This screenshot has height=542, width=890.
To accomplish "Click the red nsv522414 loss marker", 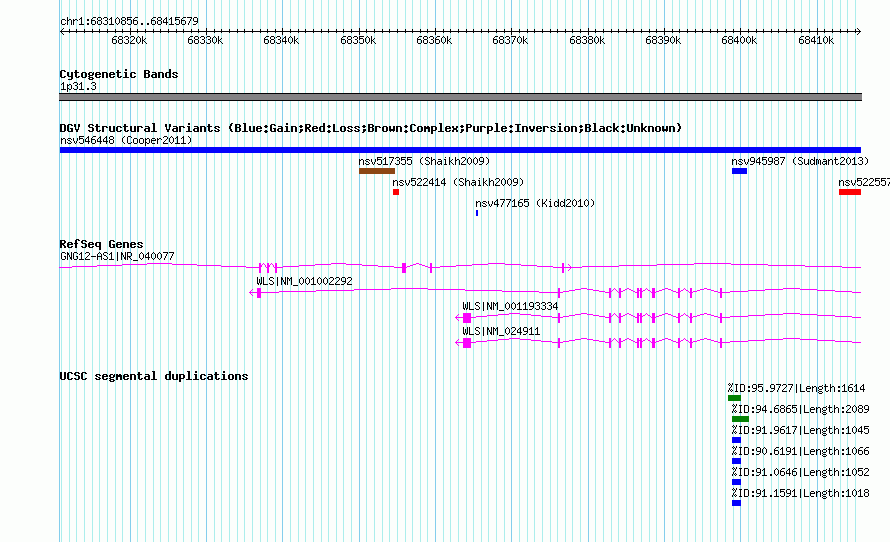I will 396,192.
